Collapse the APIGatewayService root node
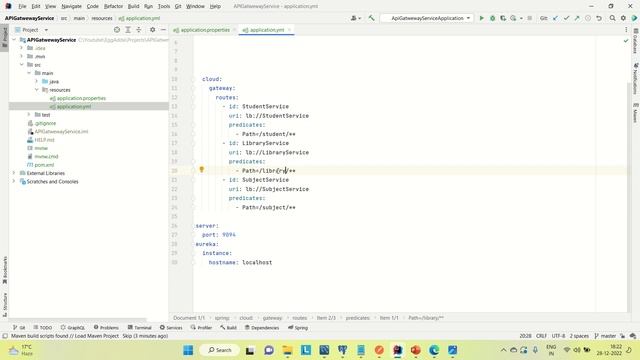 coord(14,40)
